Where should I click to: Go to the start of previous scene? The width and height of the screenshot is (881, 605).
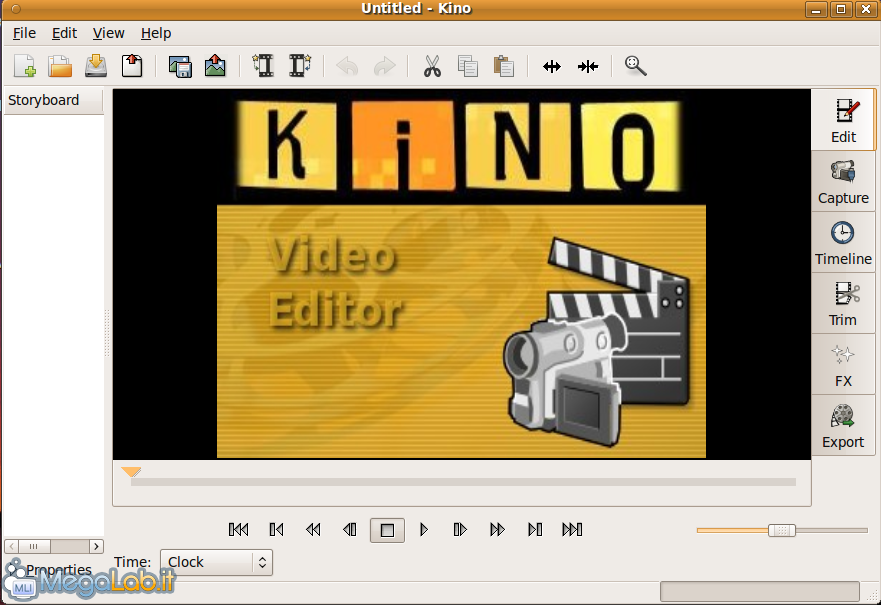(276, 530)
